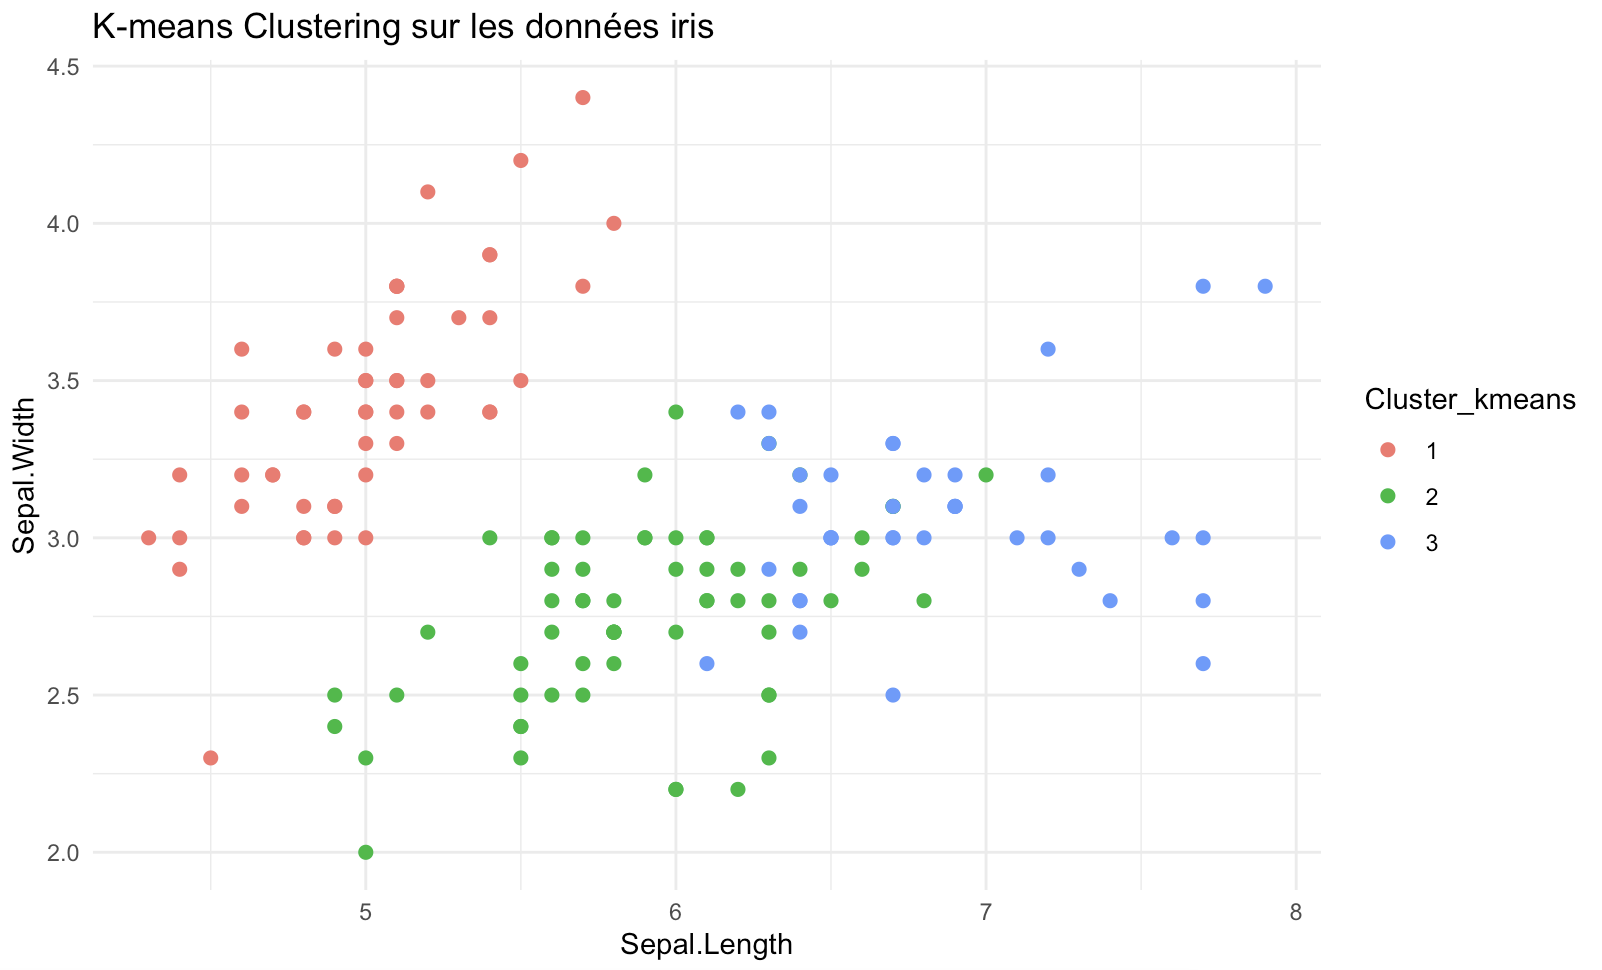1602x970 pixels.
Task: Click the leftmost red data point
Action: point(149,538)
